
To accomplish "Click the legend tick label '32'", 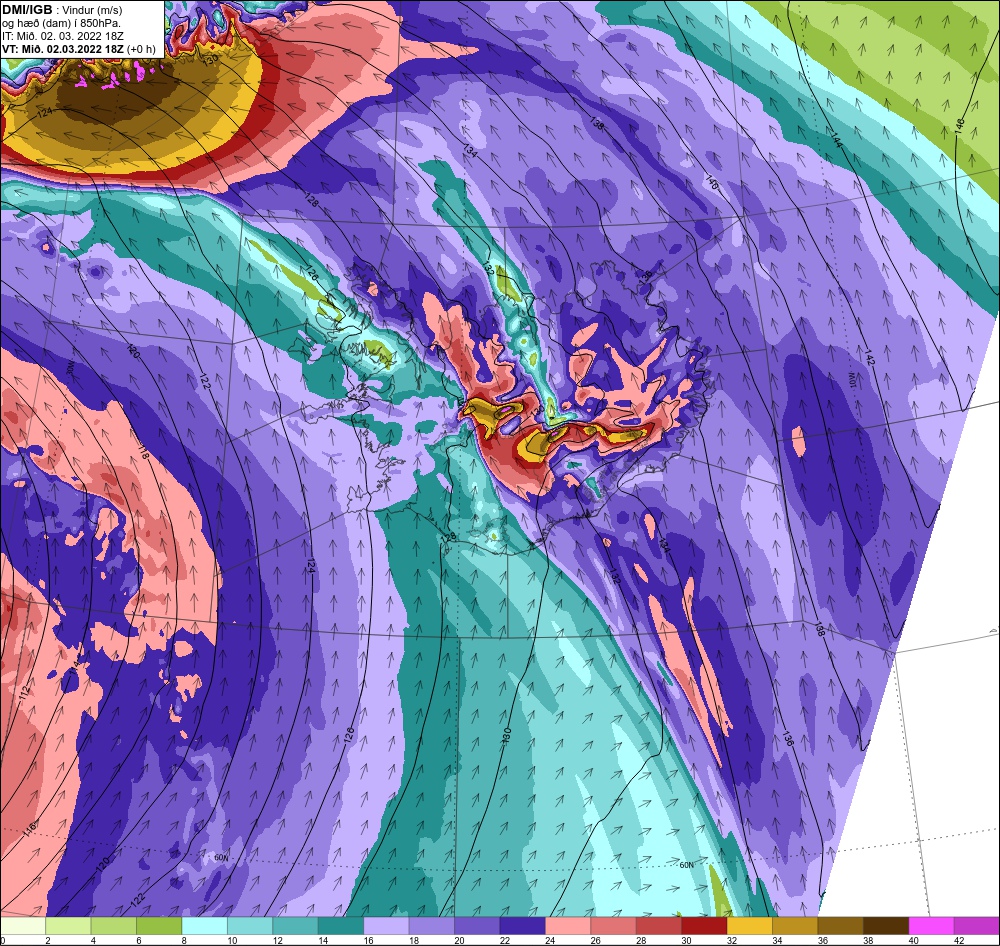I will [x=732, y=940].
